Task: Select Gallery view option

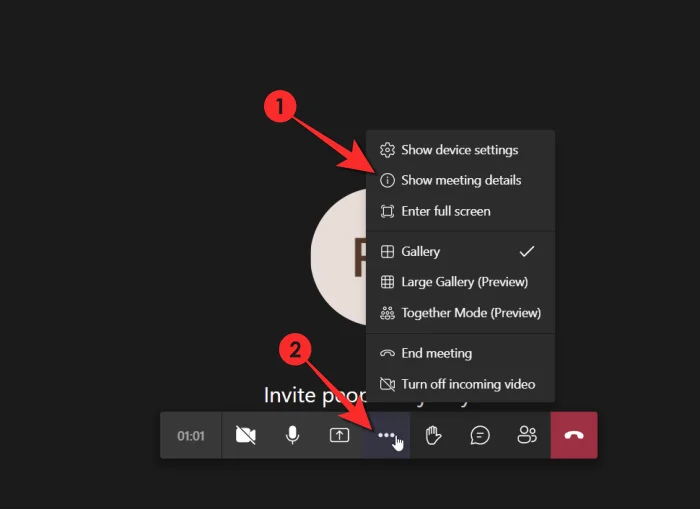Action: [x=460, y=251]
